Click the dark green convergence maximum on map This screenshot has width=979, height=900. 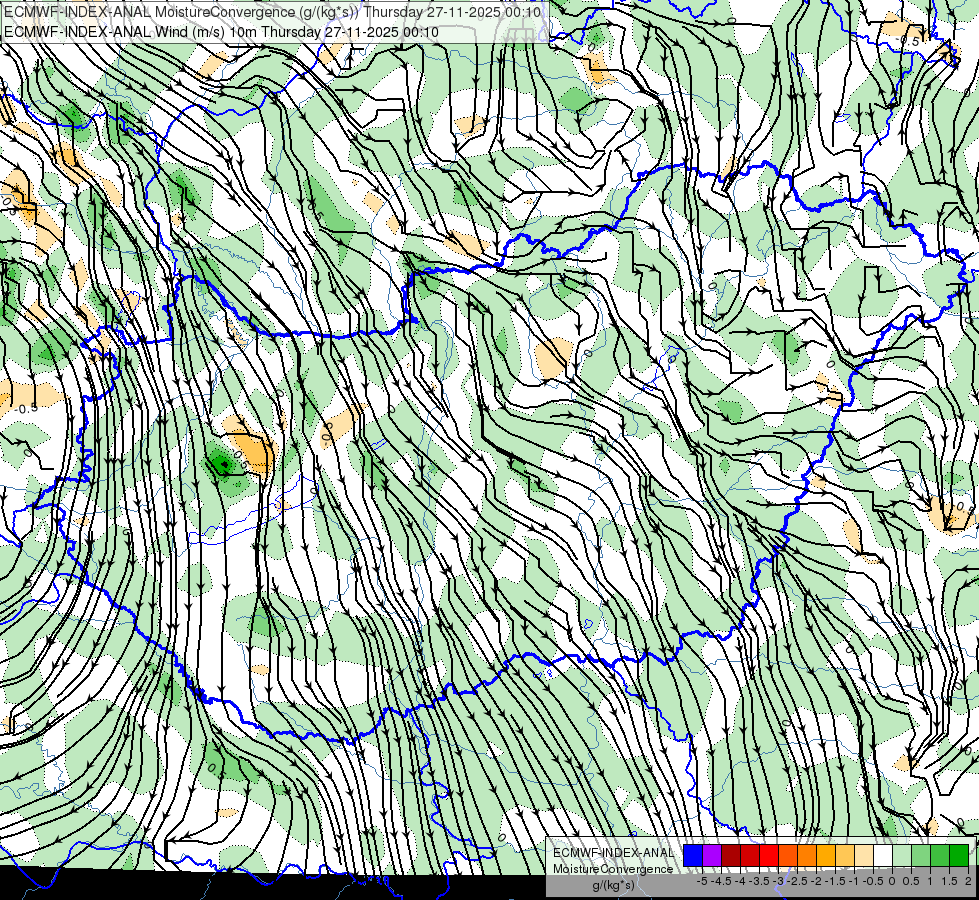222,463
